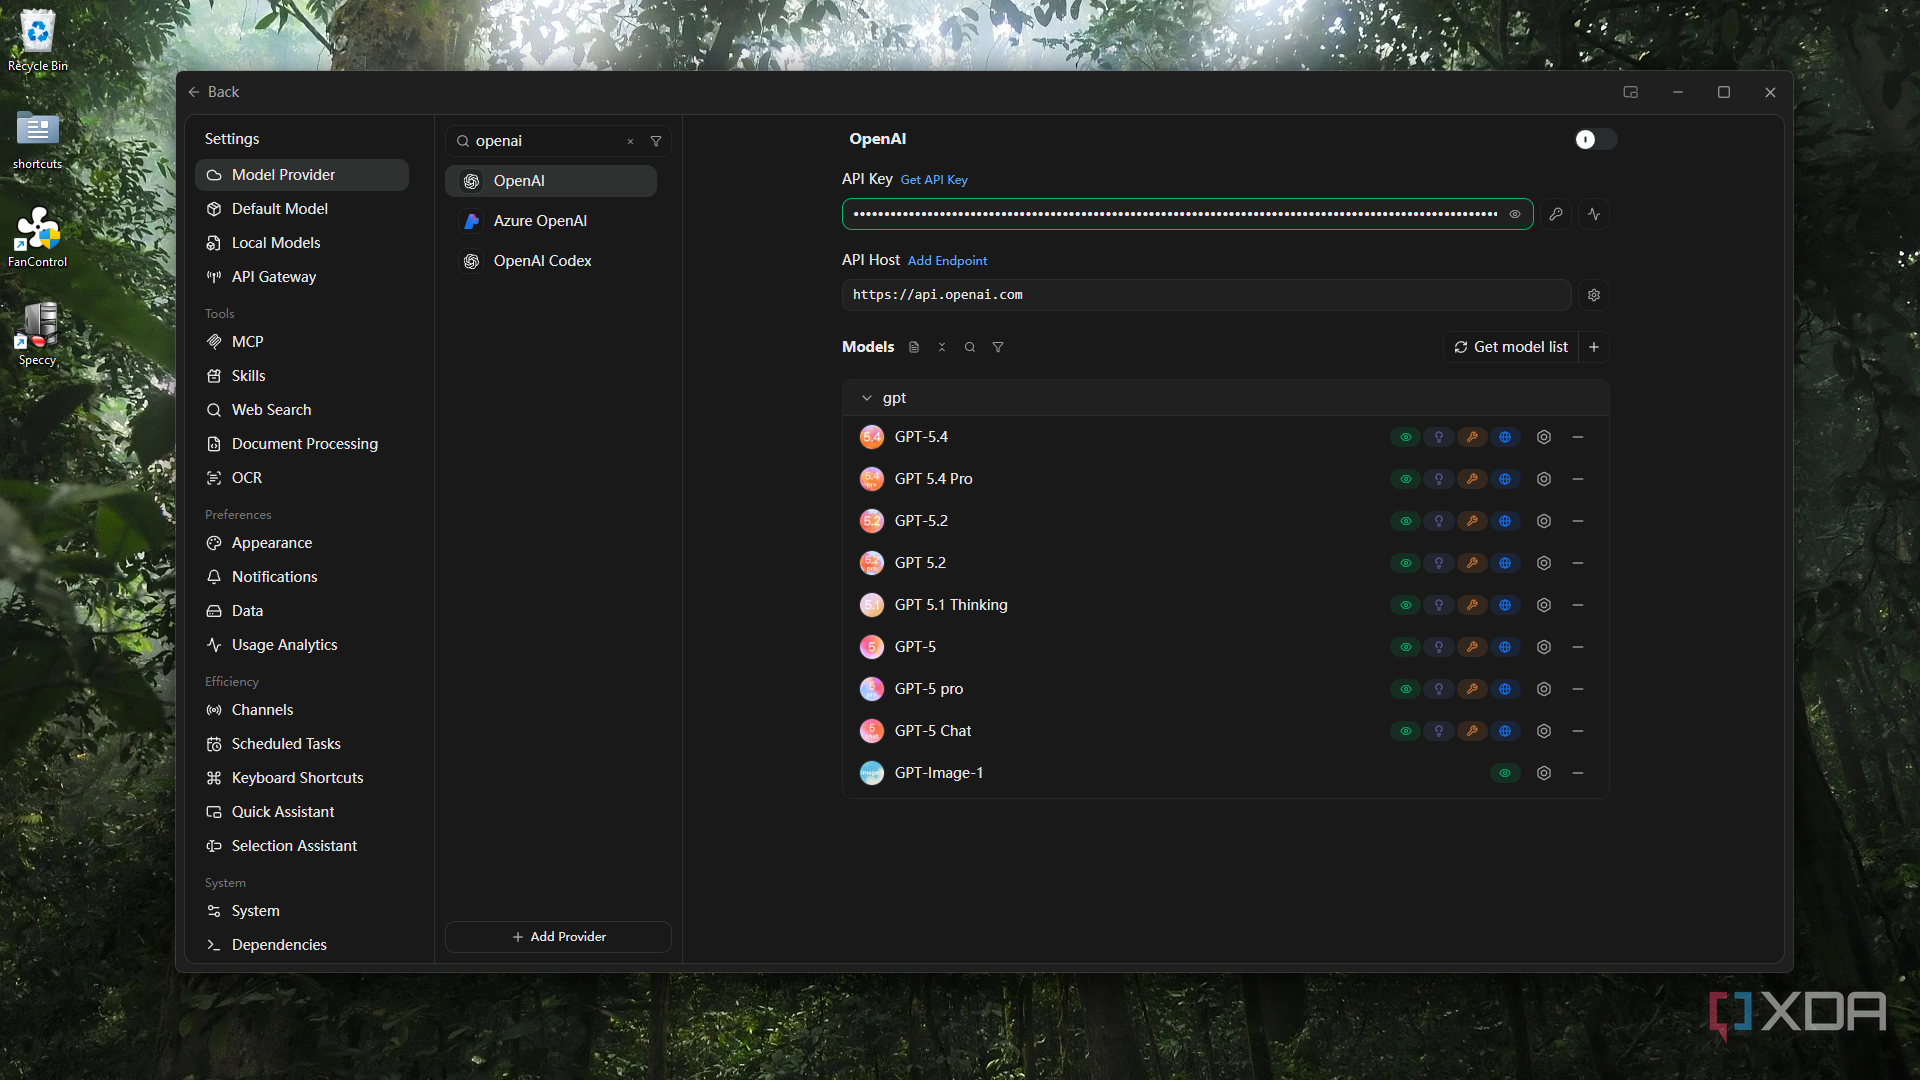The height and width of the screenshot is (1080, 1920).
Task: Search models with the magnifier icon
Action: click(970, 347)
